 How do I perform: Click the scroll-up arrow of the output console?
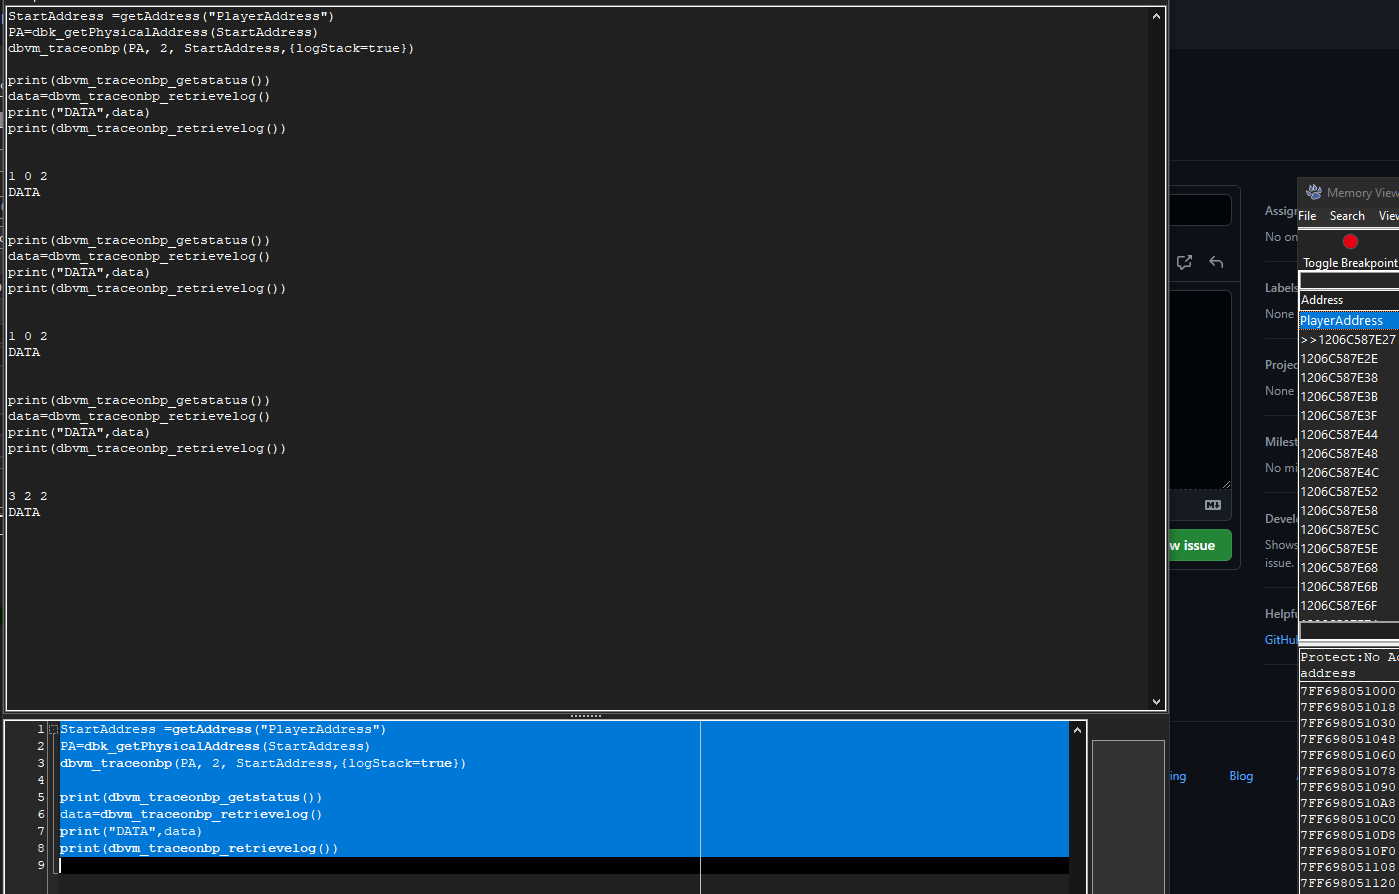pyautogui.click(x=1156, y=15)
